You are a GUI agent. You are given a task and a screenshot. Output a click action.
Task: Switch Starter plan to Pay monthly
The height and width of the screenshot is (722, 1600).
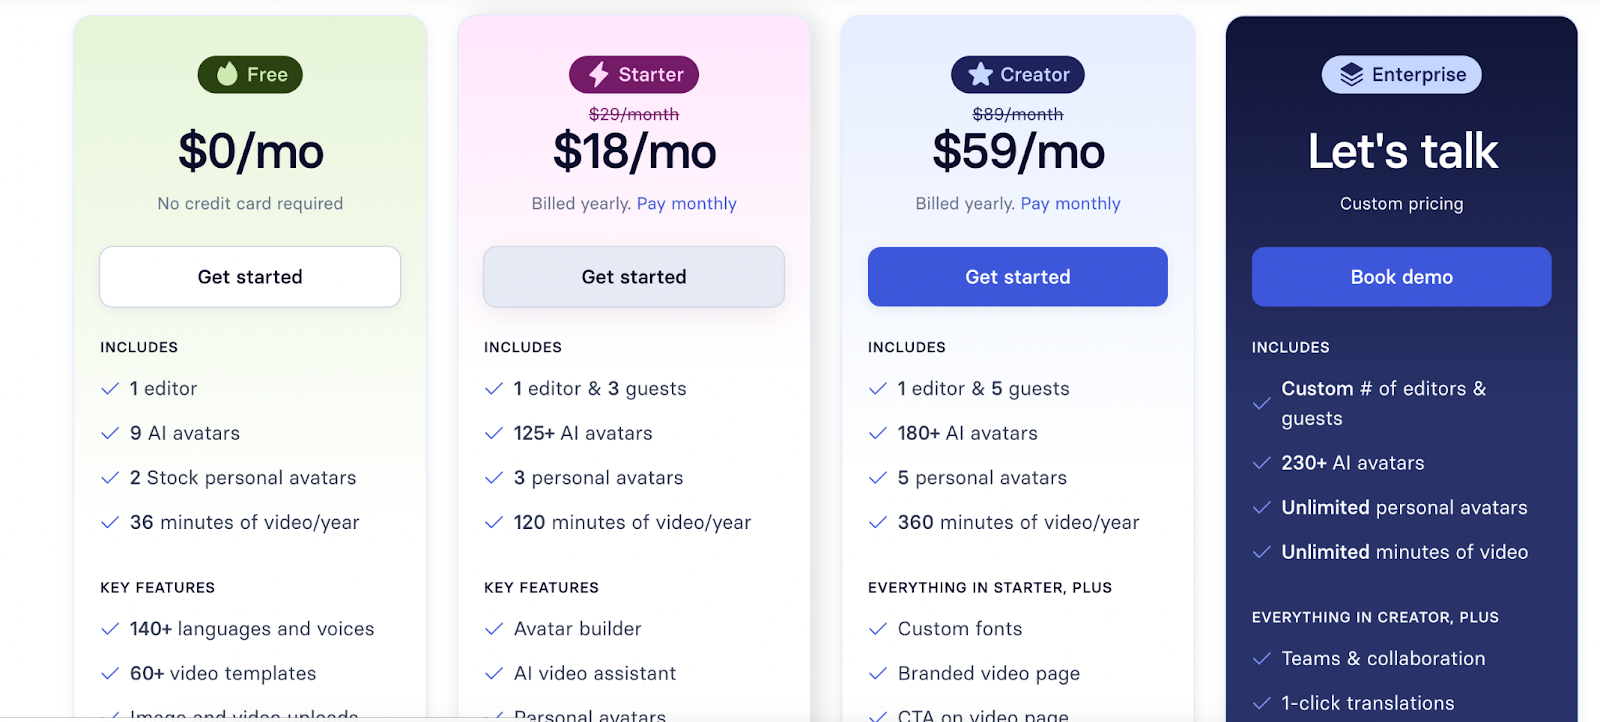[686, 204]
